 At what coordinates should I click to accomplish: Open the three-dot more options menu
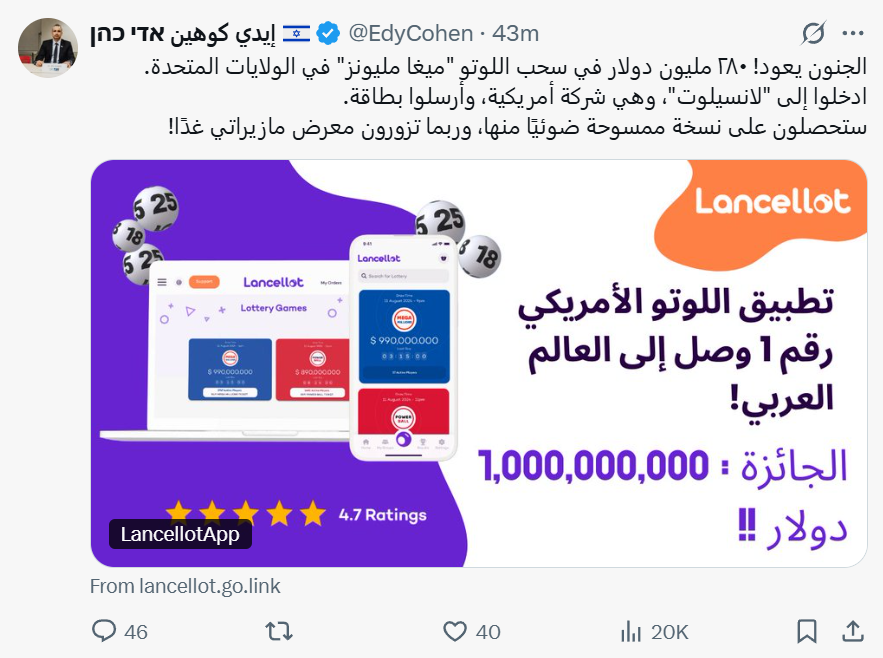coord(853,34)
